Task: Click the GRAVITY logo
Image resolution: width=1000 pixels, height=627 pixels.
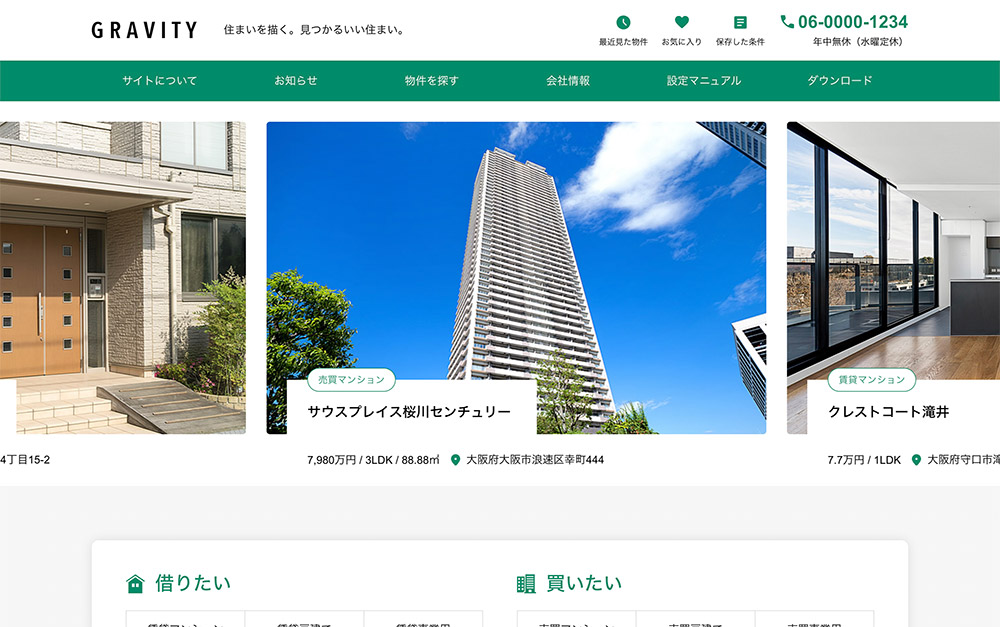Action: point(145,30)
